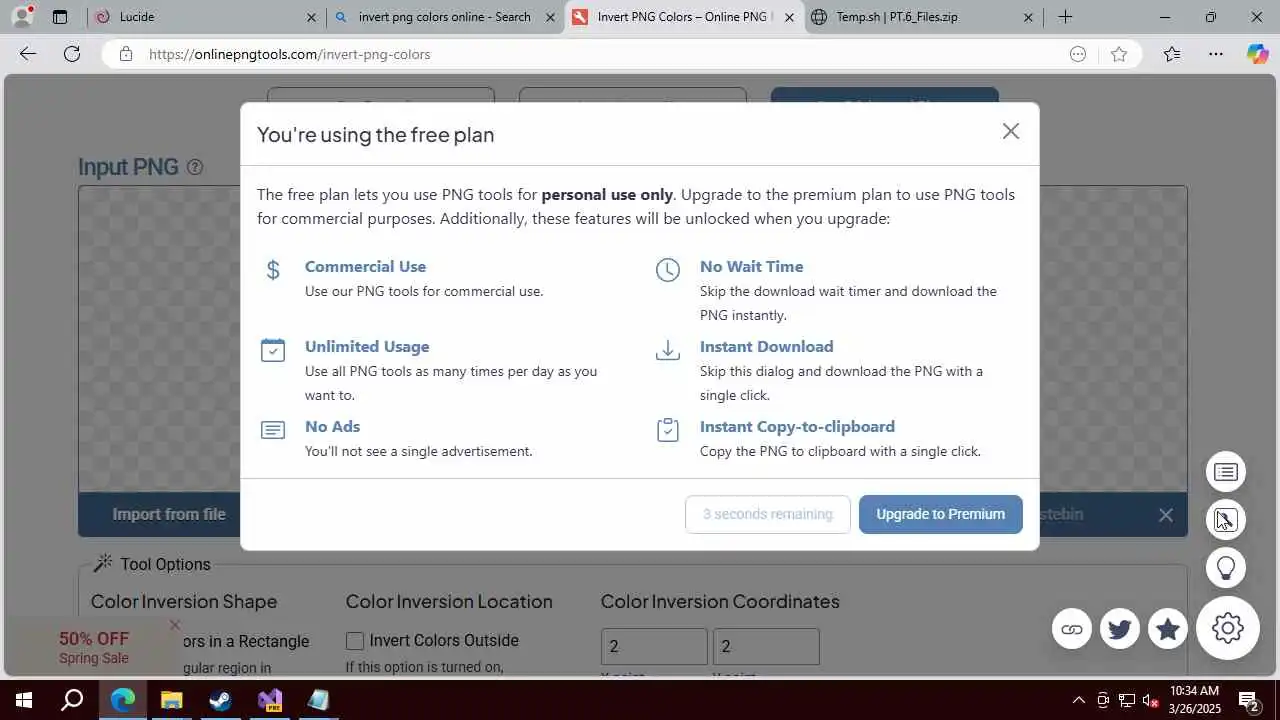Click the clock No Wait Time icon
Screen dimensions: 1280x720
667,270
